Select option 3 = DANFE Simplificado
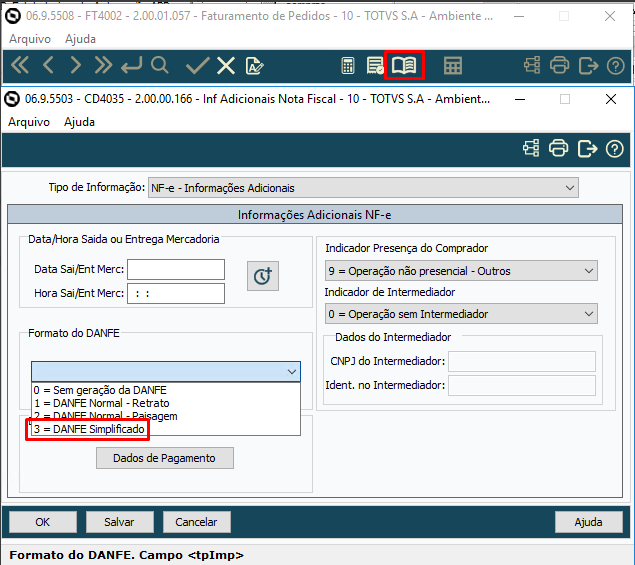 point(166,429)
